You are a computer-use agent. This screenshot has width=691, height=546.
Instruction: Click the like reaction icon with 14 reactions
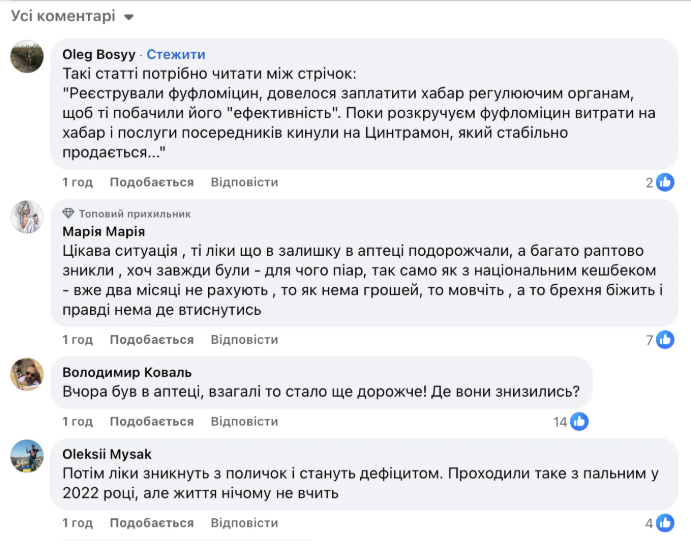point(579,421)
